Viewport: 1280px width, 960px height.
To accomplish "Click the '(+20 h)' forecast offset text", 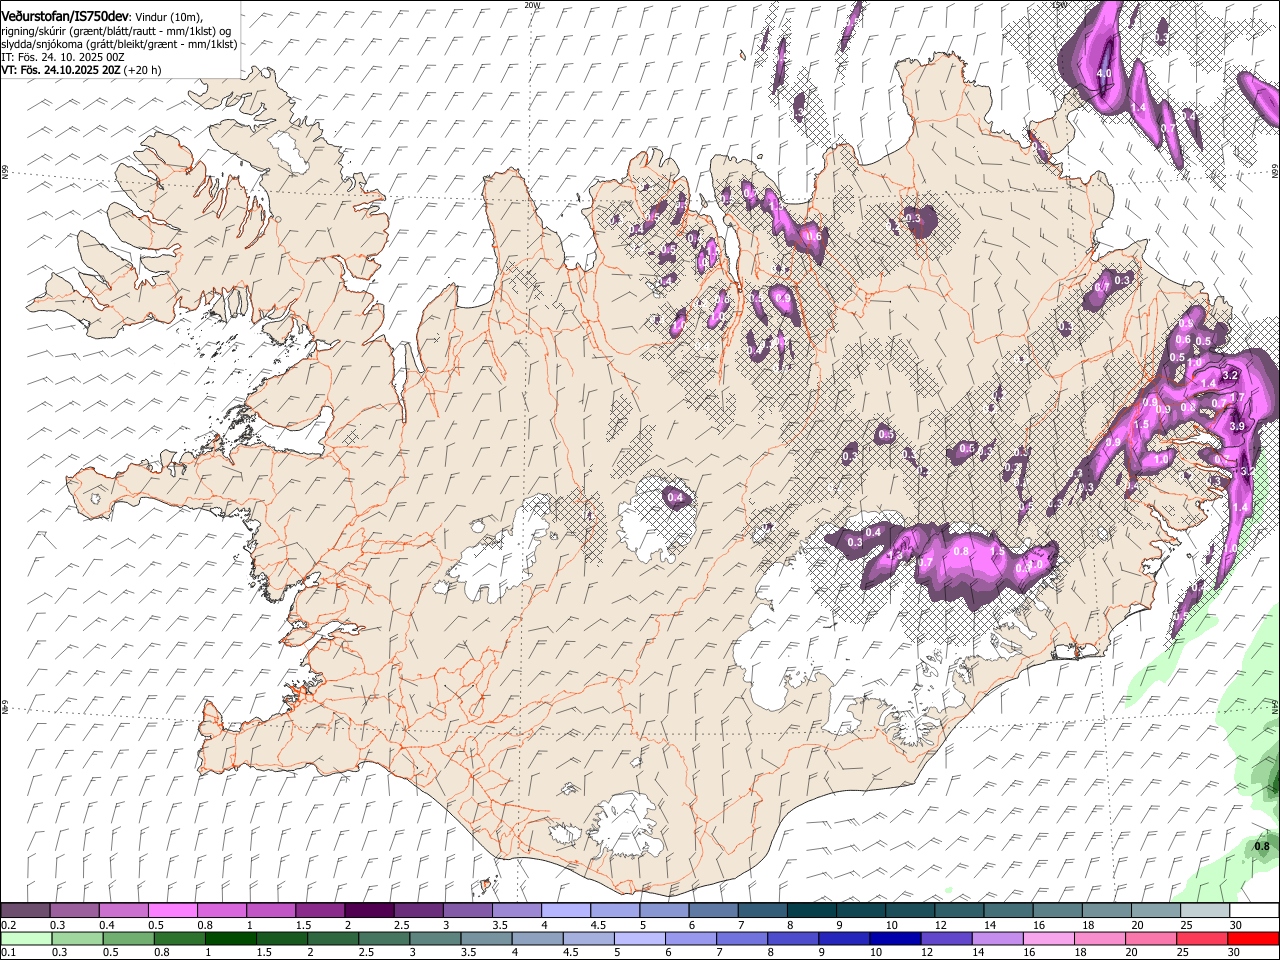I will (143, 70).
